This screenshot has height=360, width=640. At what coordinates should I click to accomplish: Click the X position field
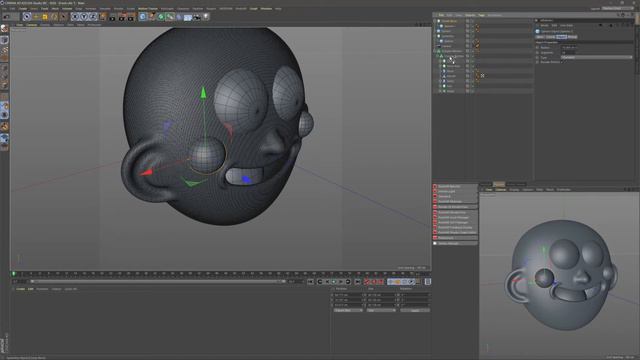pyautogui.click(x=348, y=294)
